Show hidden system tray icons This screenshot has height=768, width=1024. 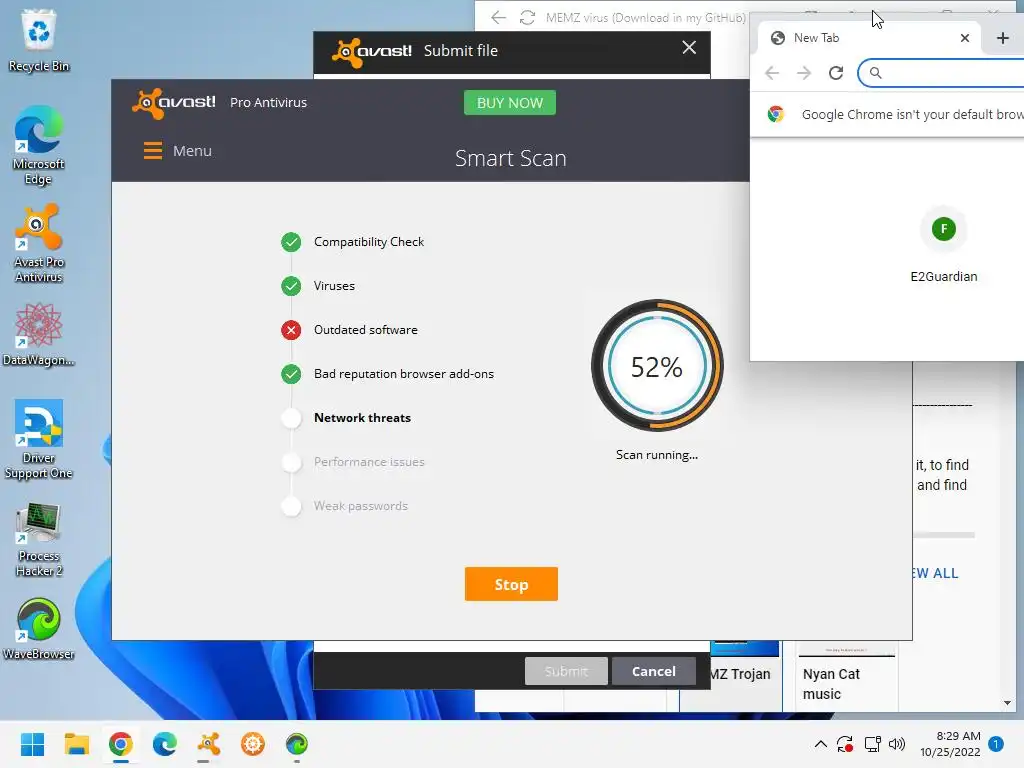[x=821, y=744]
